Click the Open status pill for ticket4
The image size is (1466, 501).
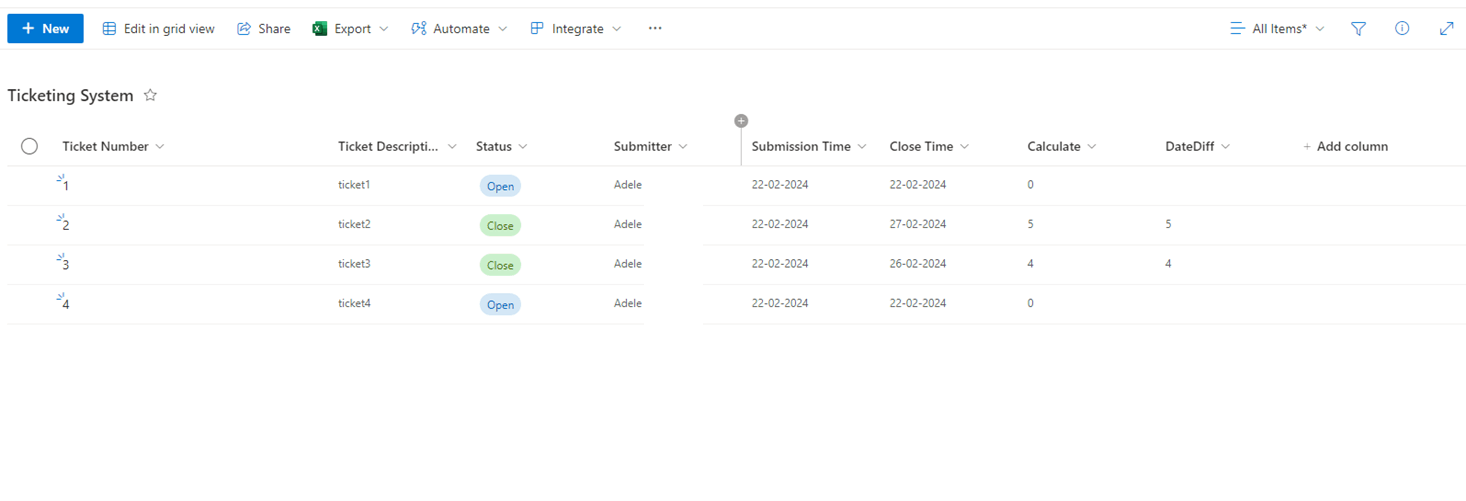point(500,305)
